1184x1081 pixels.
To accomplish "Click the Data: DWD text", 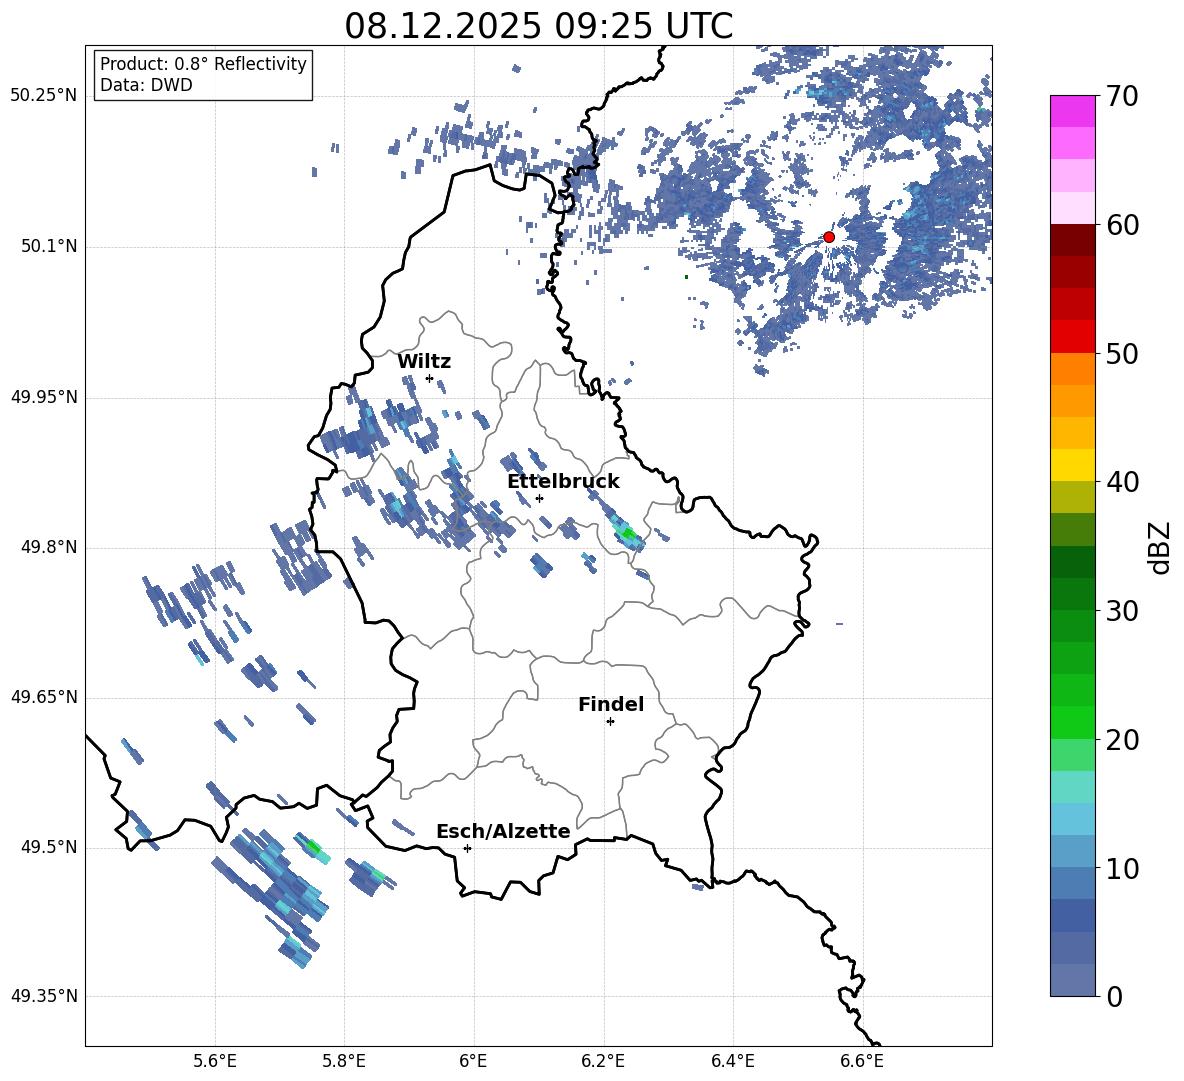I will pos(146,85).
